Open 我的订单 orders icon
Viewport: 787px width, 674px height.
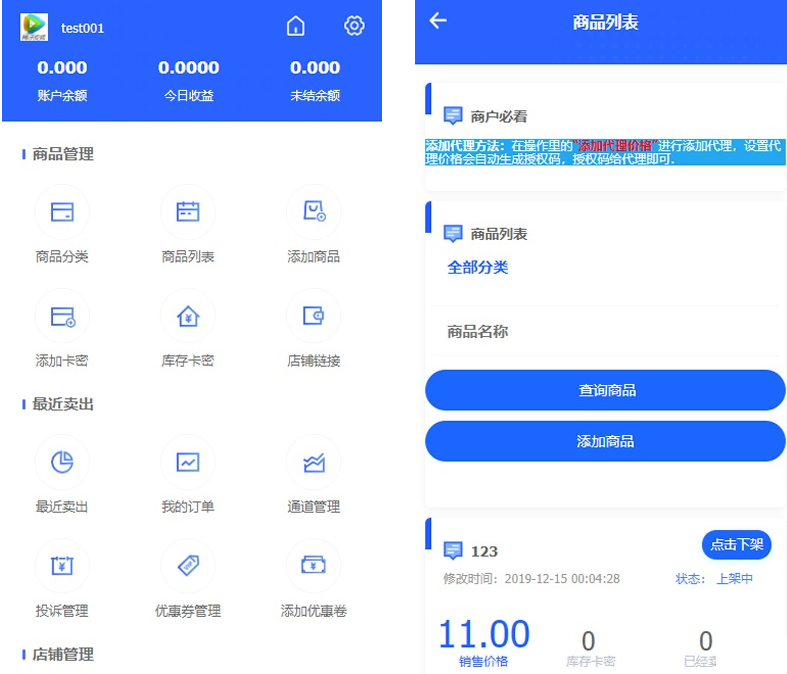188,462
